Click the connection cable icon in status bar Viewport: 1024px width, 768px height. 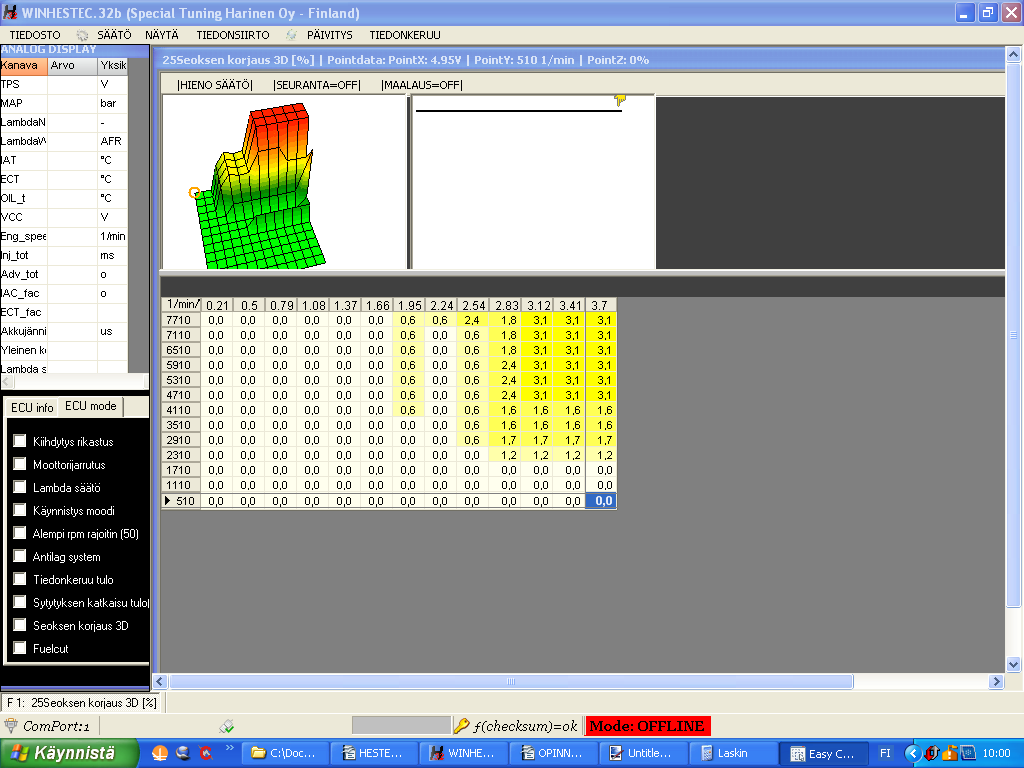[227, 726]
